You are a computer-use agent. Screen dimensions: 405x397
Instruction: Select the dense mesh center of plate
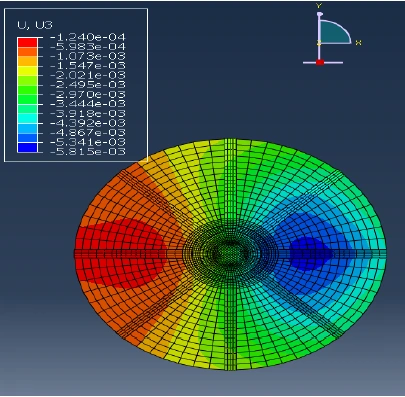click(x=230, y=253)
